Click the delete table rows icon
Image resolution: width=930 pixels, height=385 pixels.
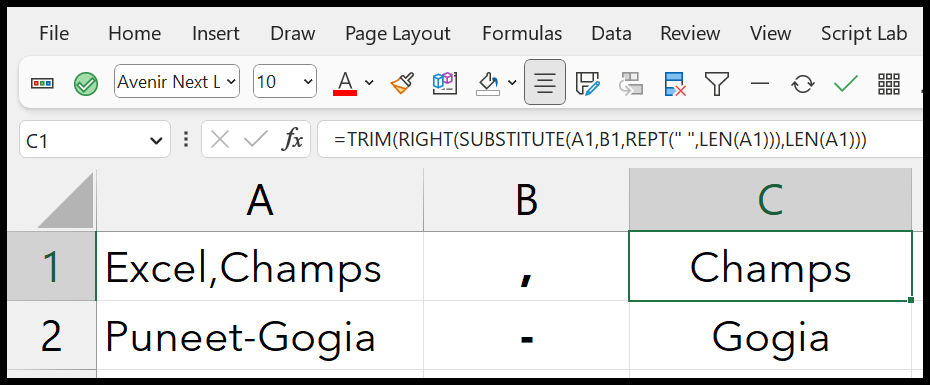[x=674, y=84]
